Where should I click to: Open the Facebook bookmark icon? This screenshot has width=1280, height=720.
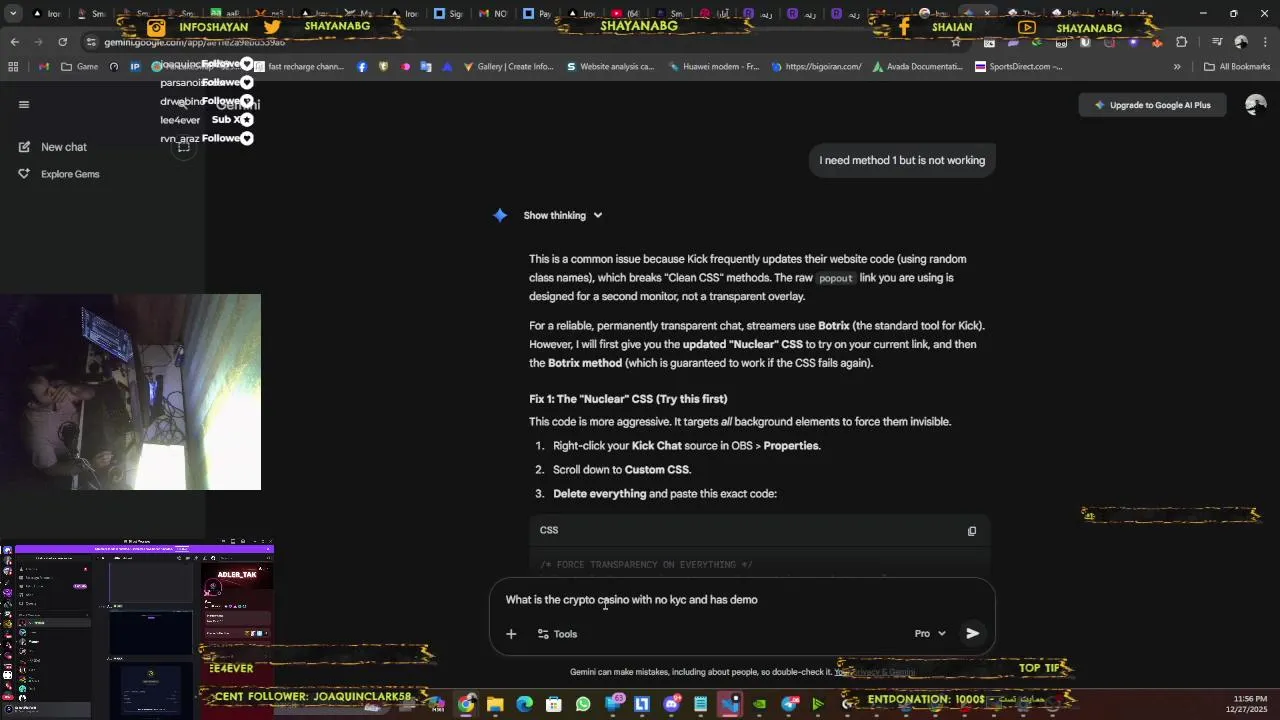tap(362, 67)
